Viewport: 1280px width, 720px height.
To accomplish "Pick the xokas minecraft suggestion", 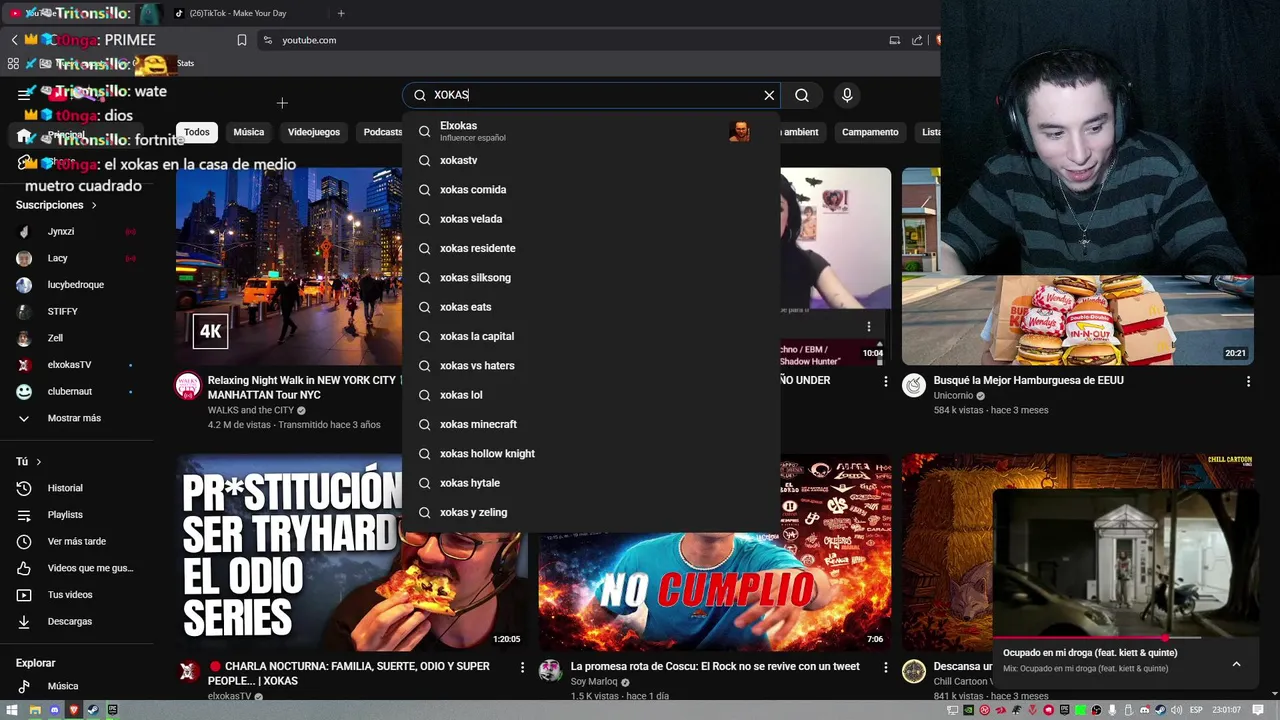I will point(591,424).
